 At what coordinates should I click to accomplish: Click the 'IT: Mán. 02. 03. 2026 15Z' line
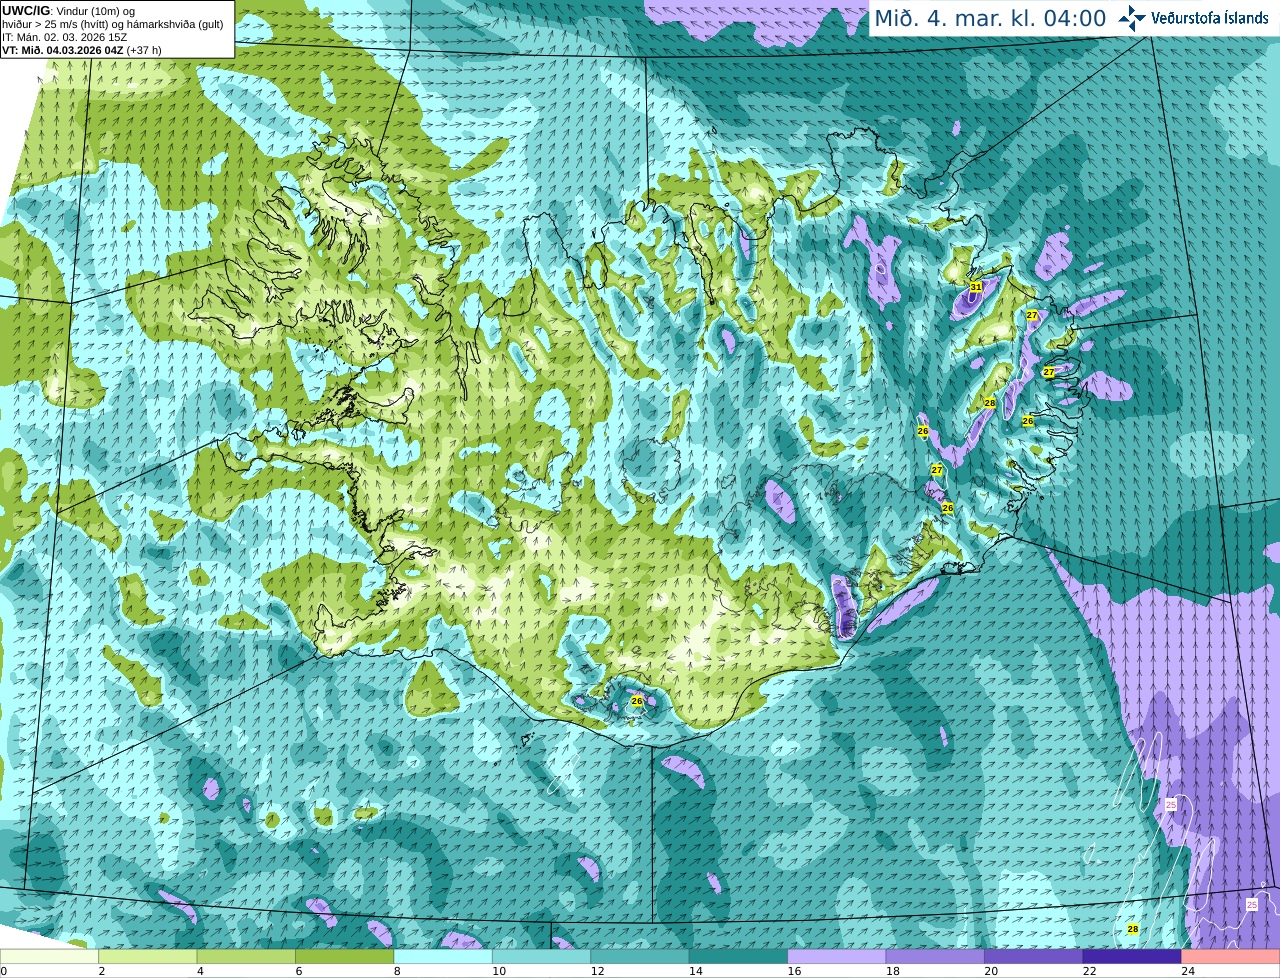pyautogui.click(x=65, y=37)
